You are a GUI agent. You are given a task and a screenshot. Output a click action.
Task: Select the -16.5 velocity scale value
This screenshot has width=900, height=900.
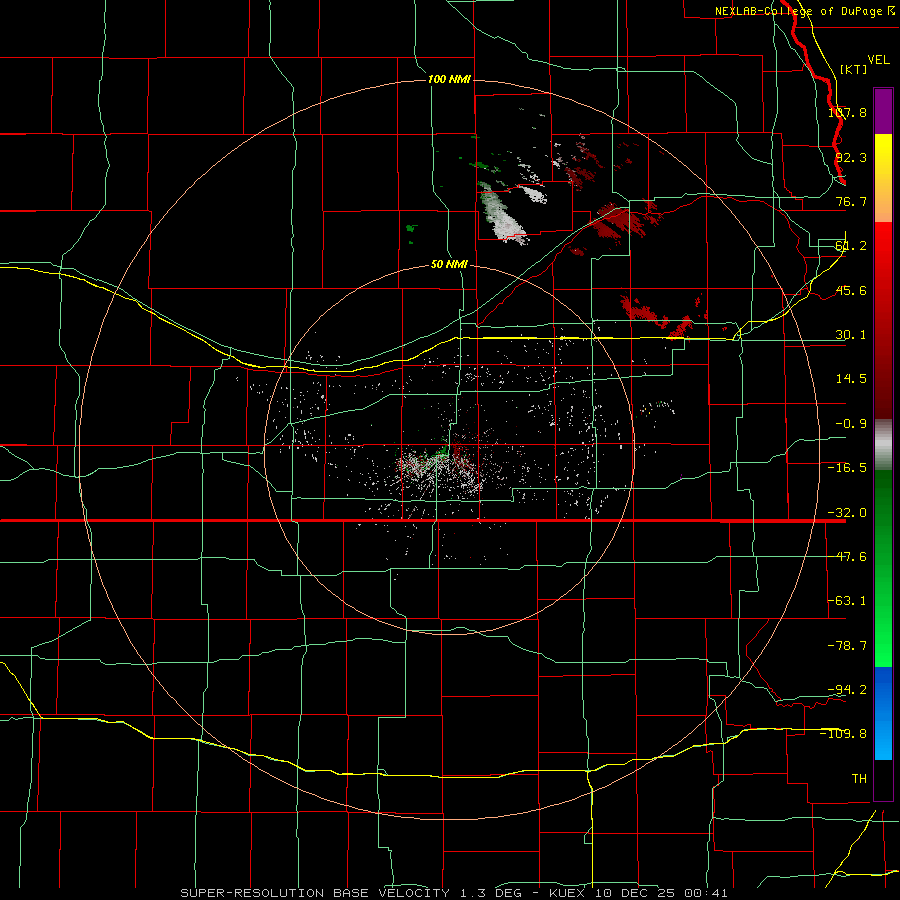click(x=847, y=468)
